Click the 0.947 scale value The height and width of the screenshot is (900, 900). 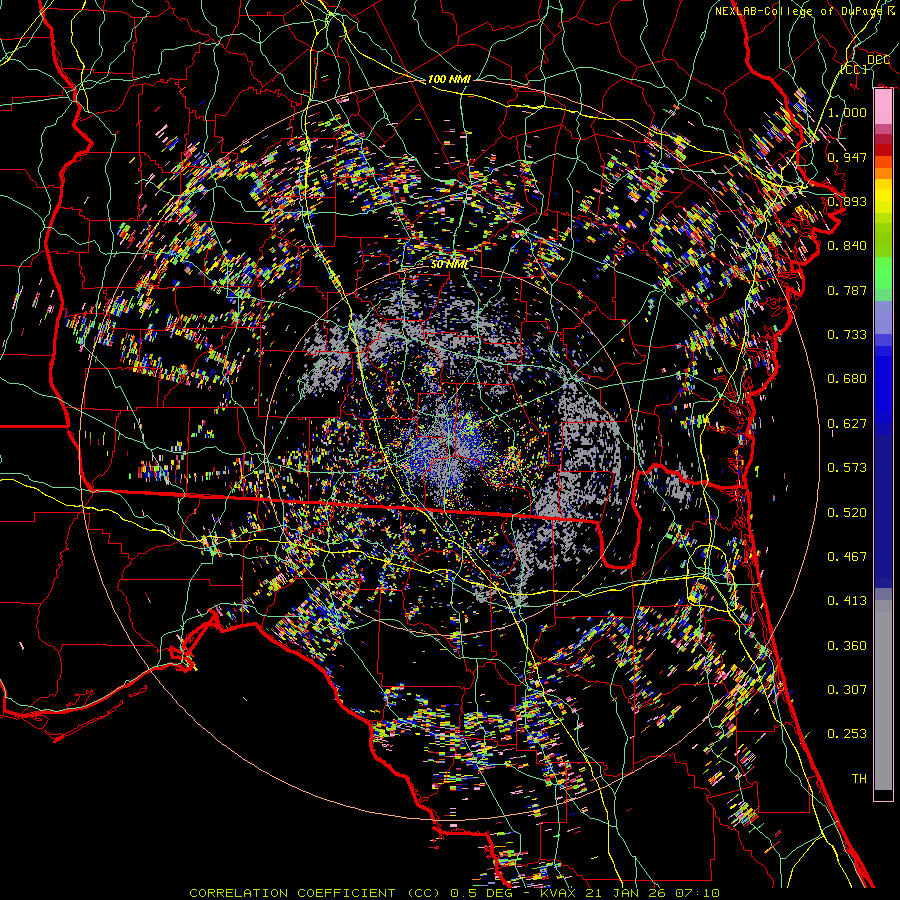coord(847,157)
